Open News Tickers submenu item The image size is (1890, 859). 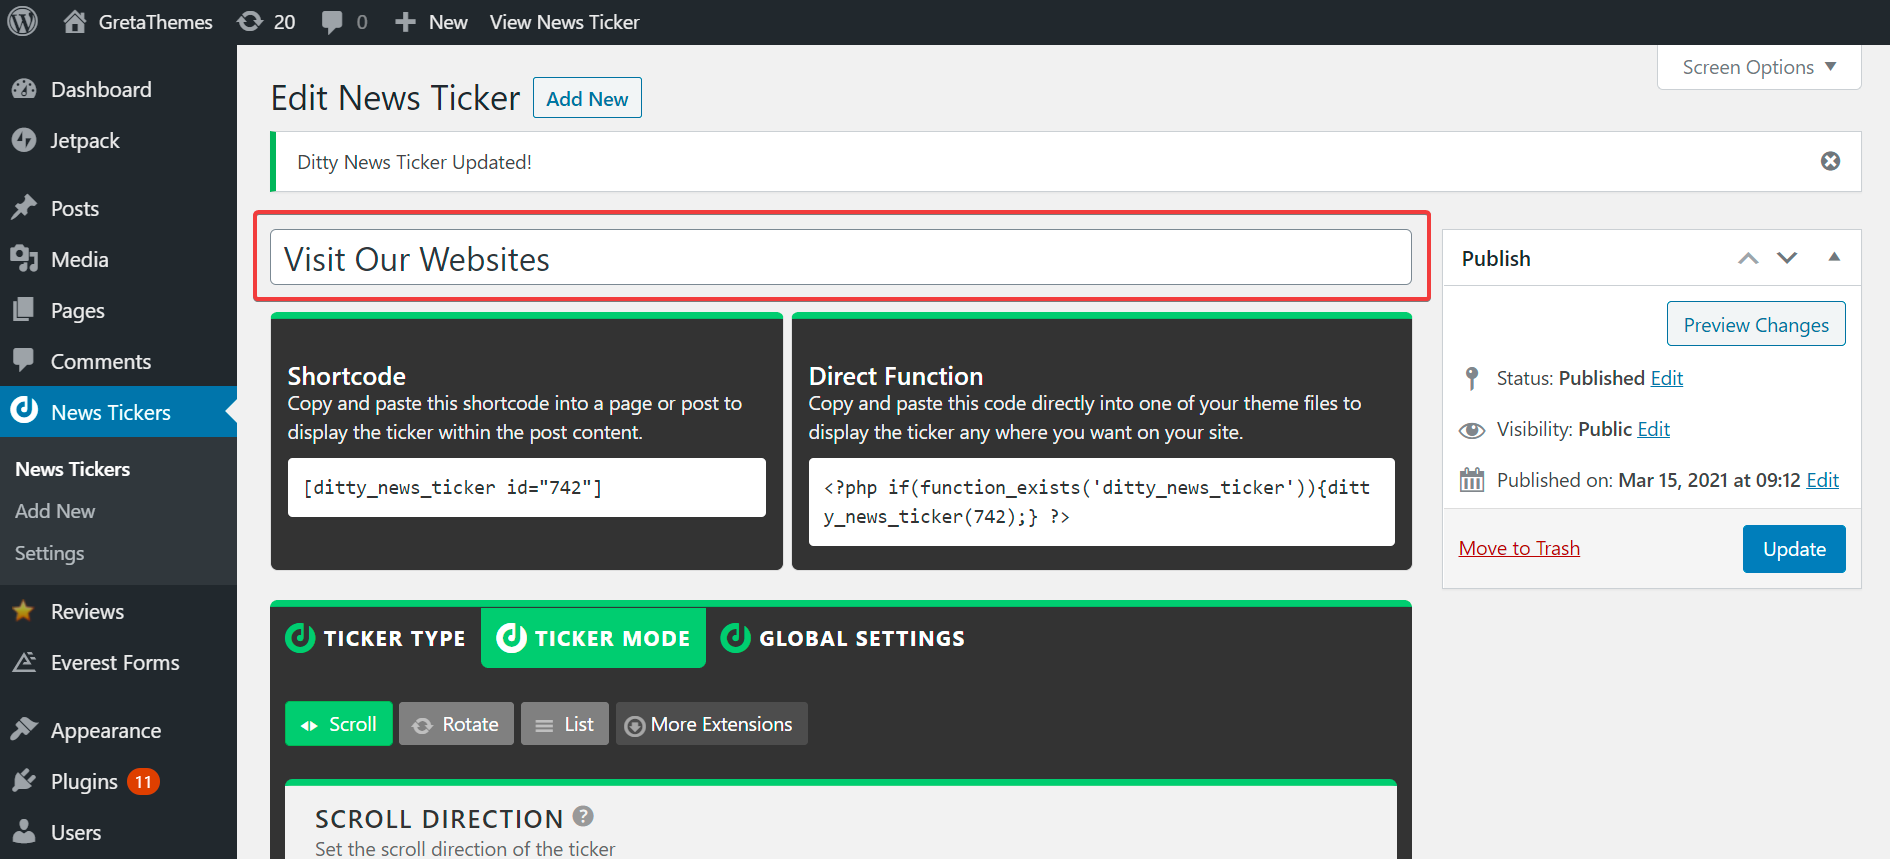(x=73, y=469)
